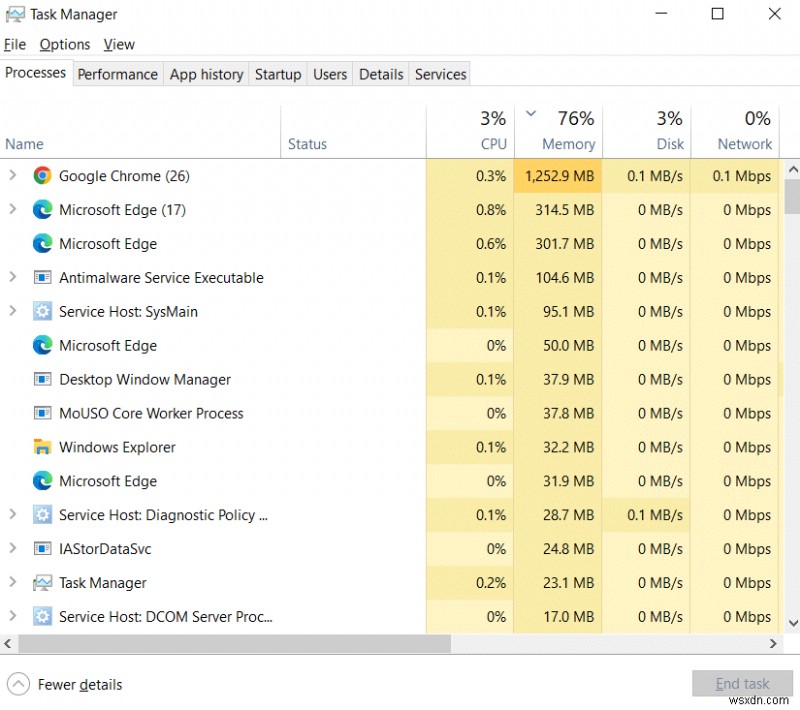Expand Antimalware Service Executable row
Image resolution: width=800 pixels, height=710 pixels.
tap(13, 277)
